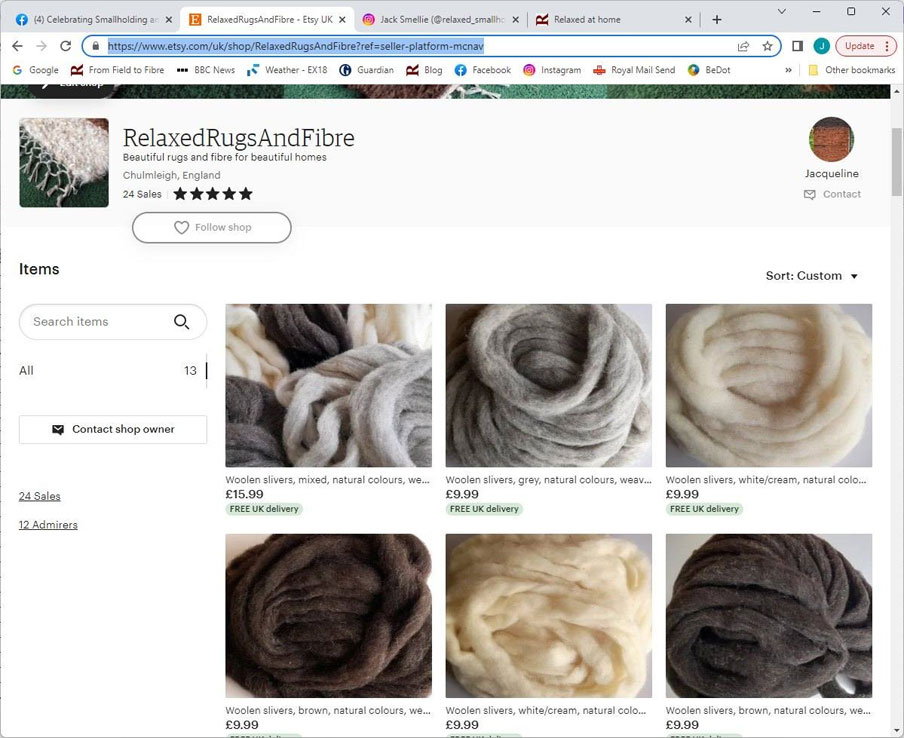Click the magnifying glass search icon

click(182, 322)
